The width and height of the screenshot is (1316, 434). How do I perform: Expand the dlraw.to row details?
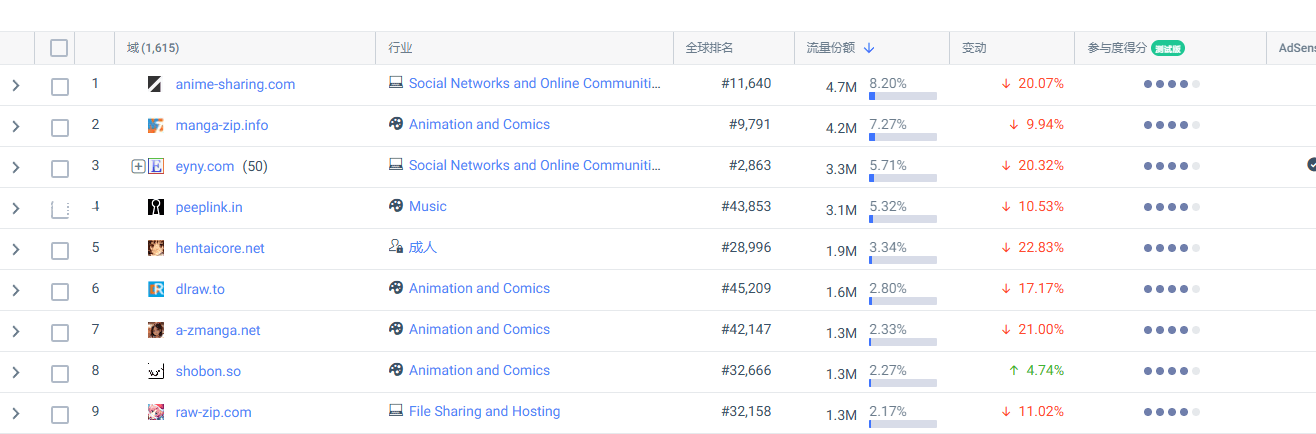click(15, 291)
